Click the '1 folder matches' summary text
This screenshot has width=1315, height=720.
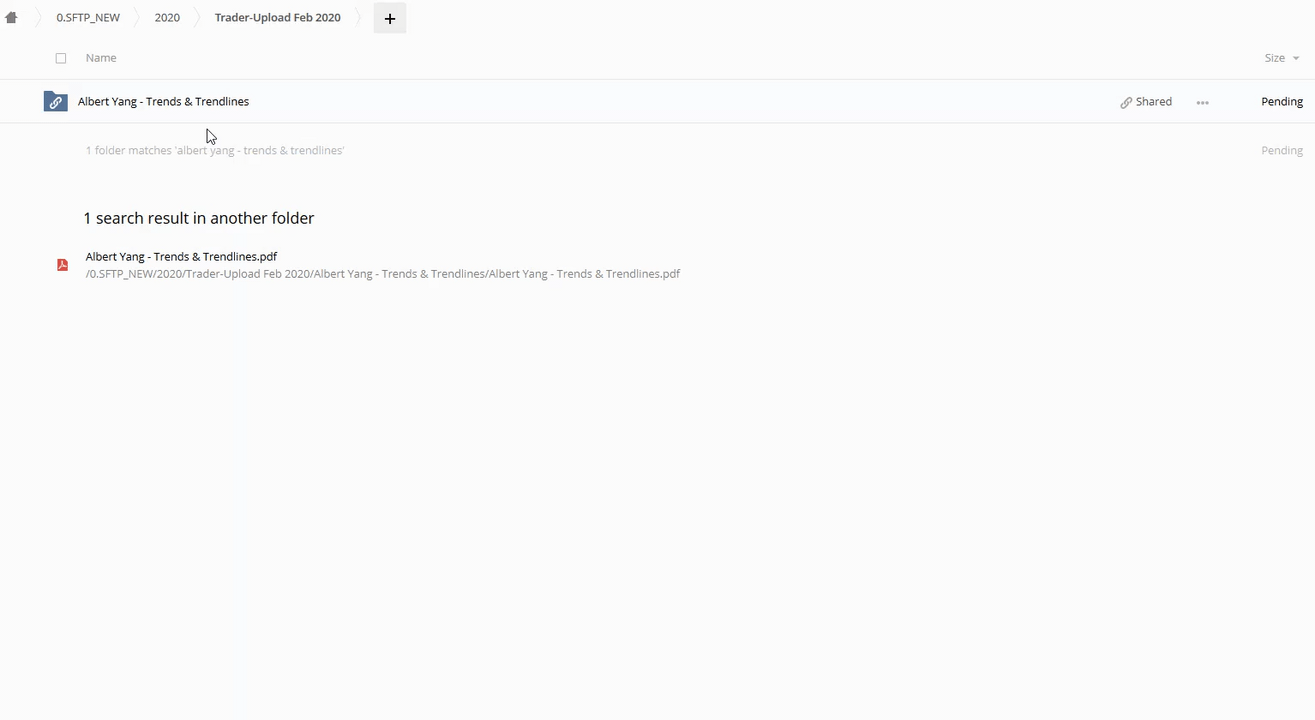(214, 151)
